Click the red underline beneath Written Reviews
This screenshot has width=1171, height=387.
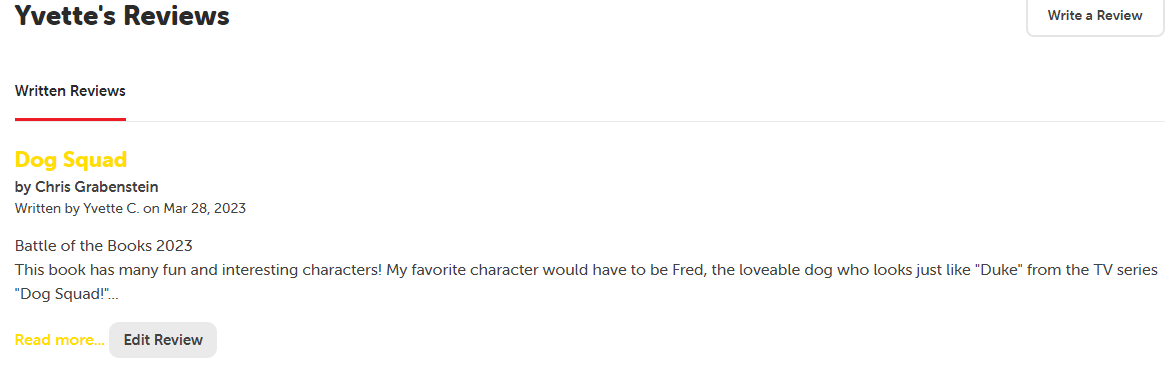coord(70,119)
